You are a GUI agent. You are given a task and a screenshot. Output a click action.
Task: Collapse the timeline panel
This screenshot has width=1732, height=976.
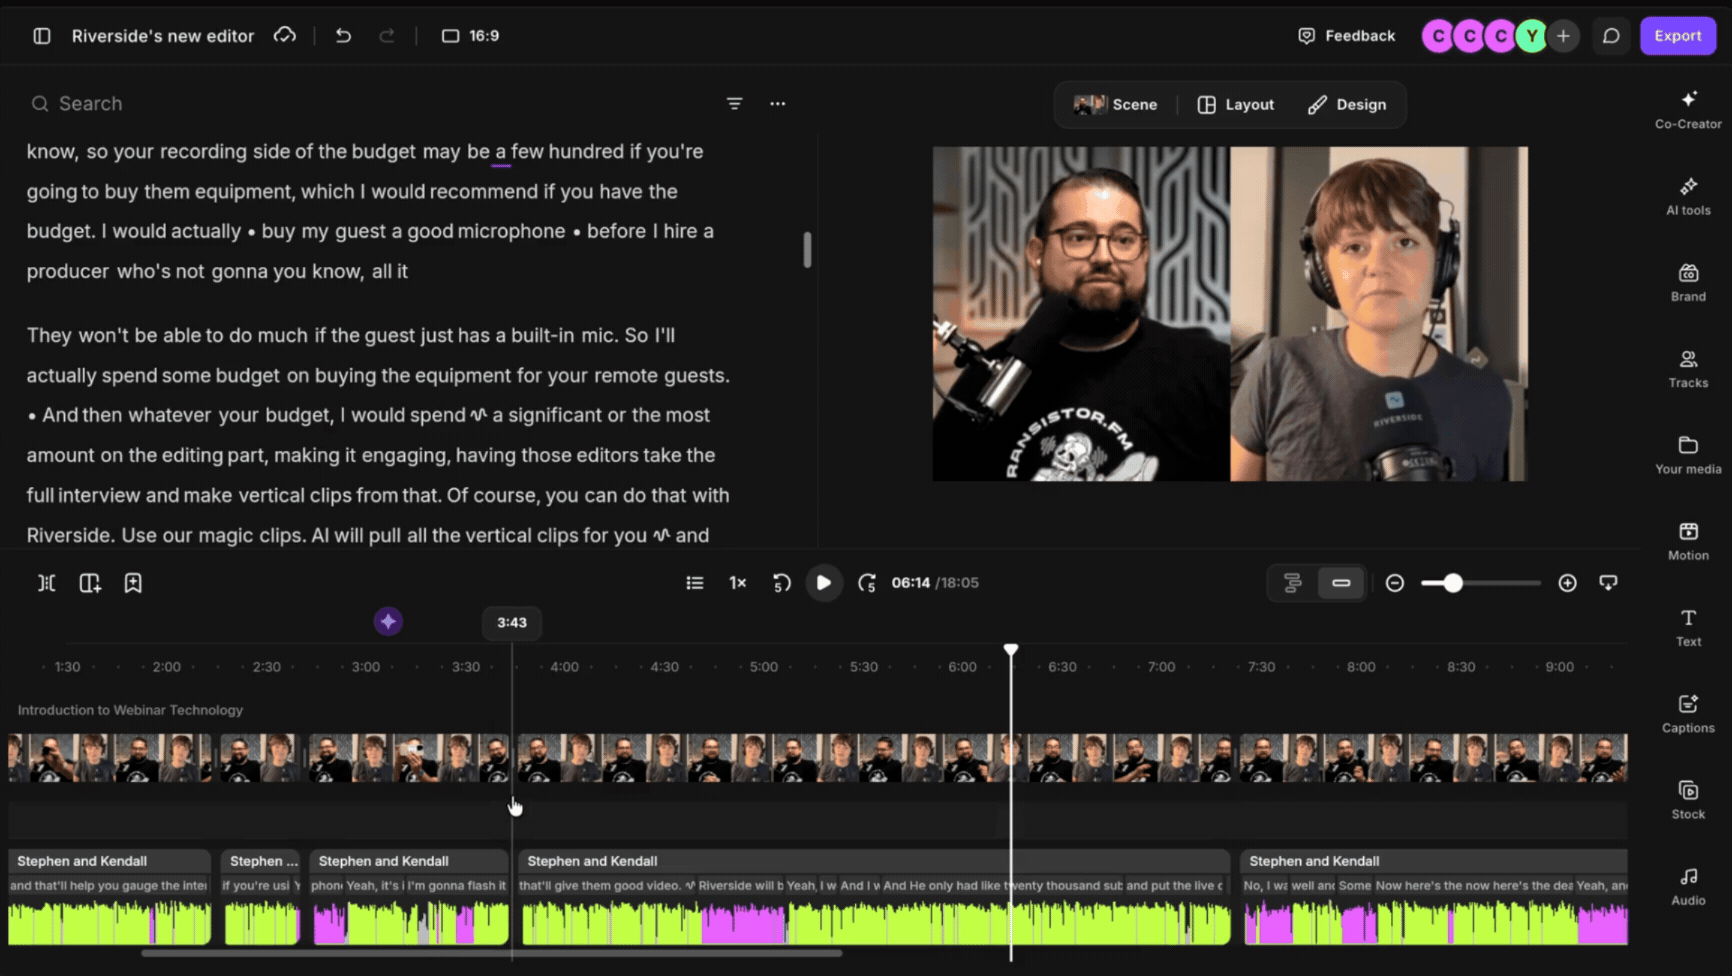(1608, 583)
